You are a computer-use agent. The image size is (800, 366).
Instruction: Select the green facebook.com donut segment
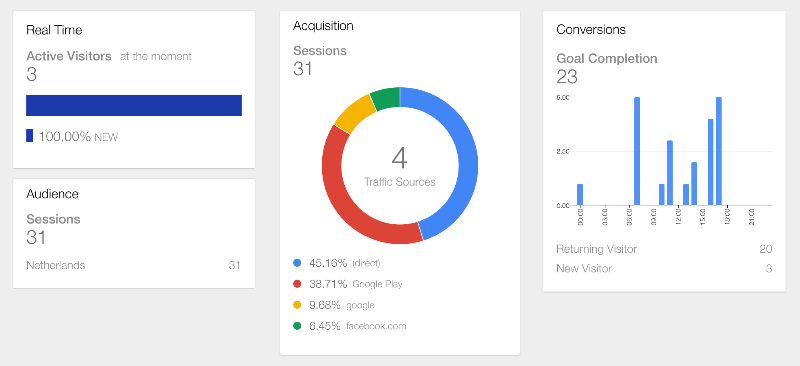point(386,98)
